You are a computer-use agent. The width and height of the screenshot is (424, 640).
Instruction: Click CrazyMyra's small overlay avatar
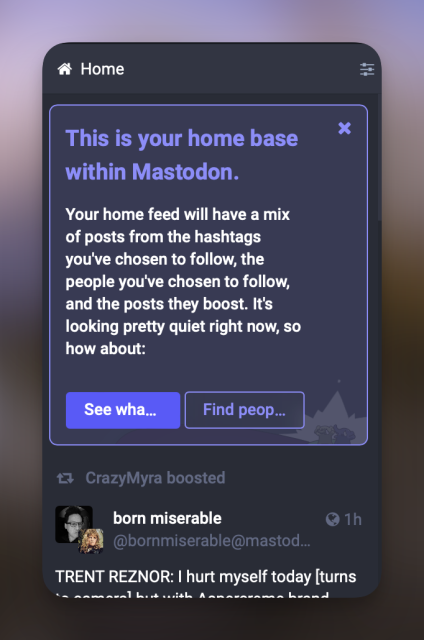tap(91, 541)
